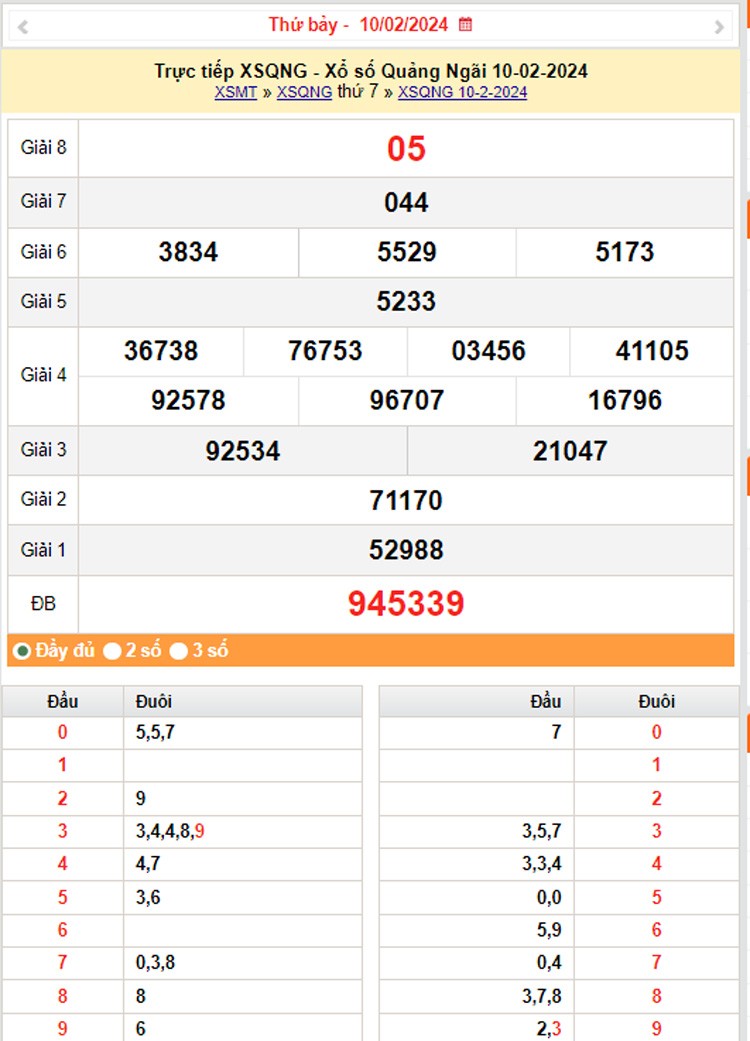Click the next day right arrow

(x=719, y=27)
